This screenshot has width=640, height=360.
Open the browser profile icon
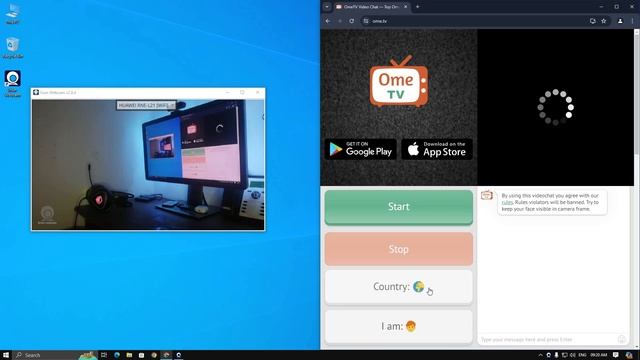click(x=620, y=21)
